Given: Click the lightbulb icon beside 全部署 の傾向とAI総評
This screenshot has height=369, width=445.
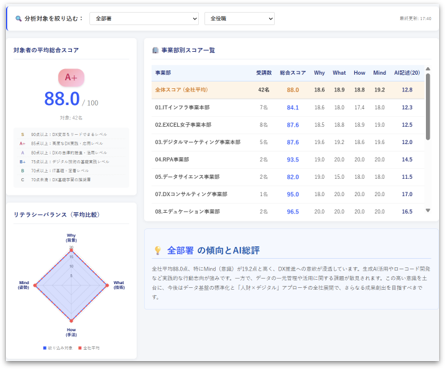Looking at the screenshot, I should click(158, 250).
